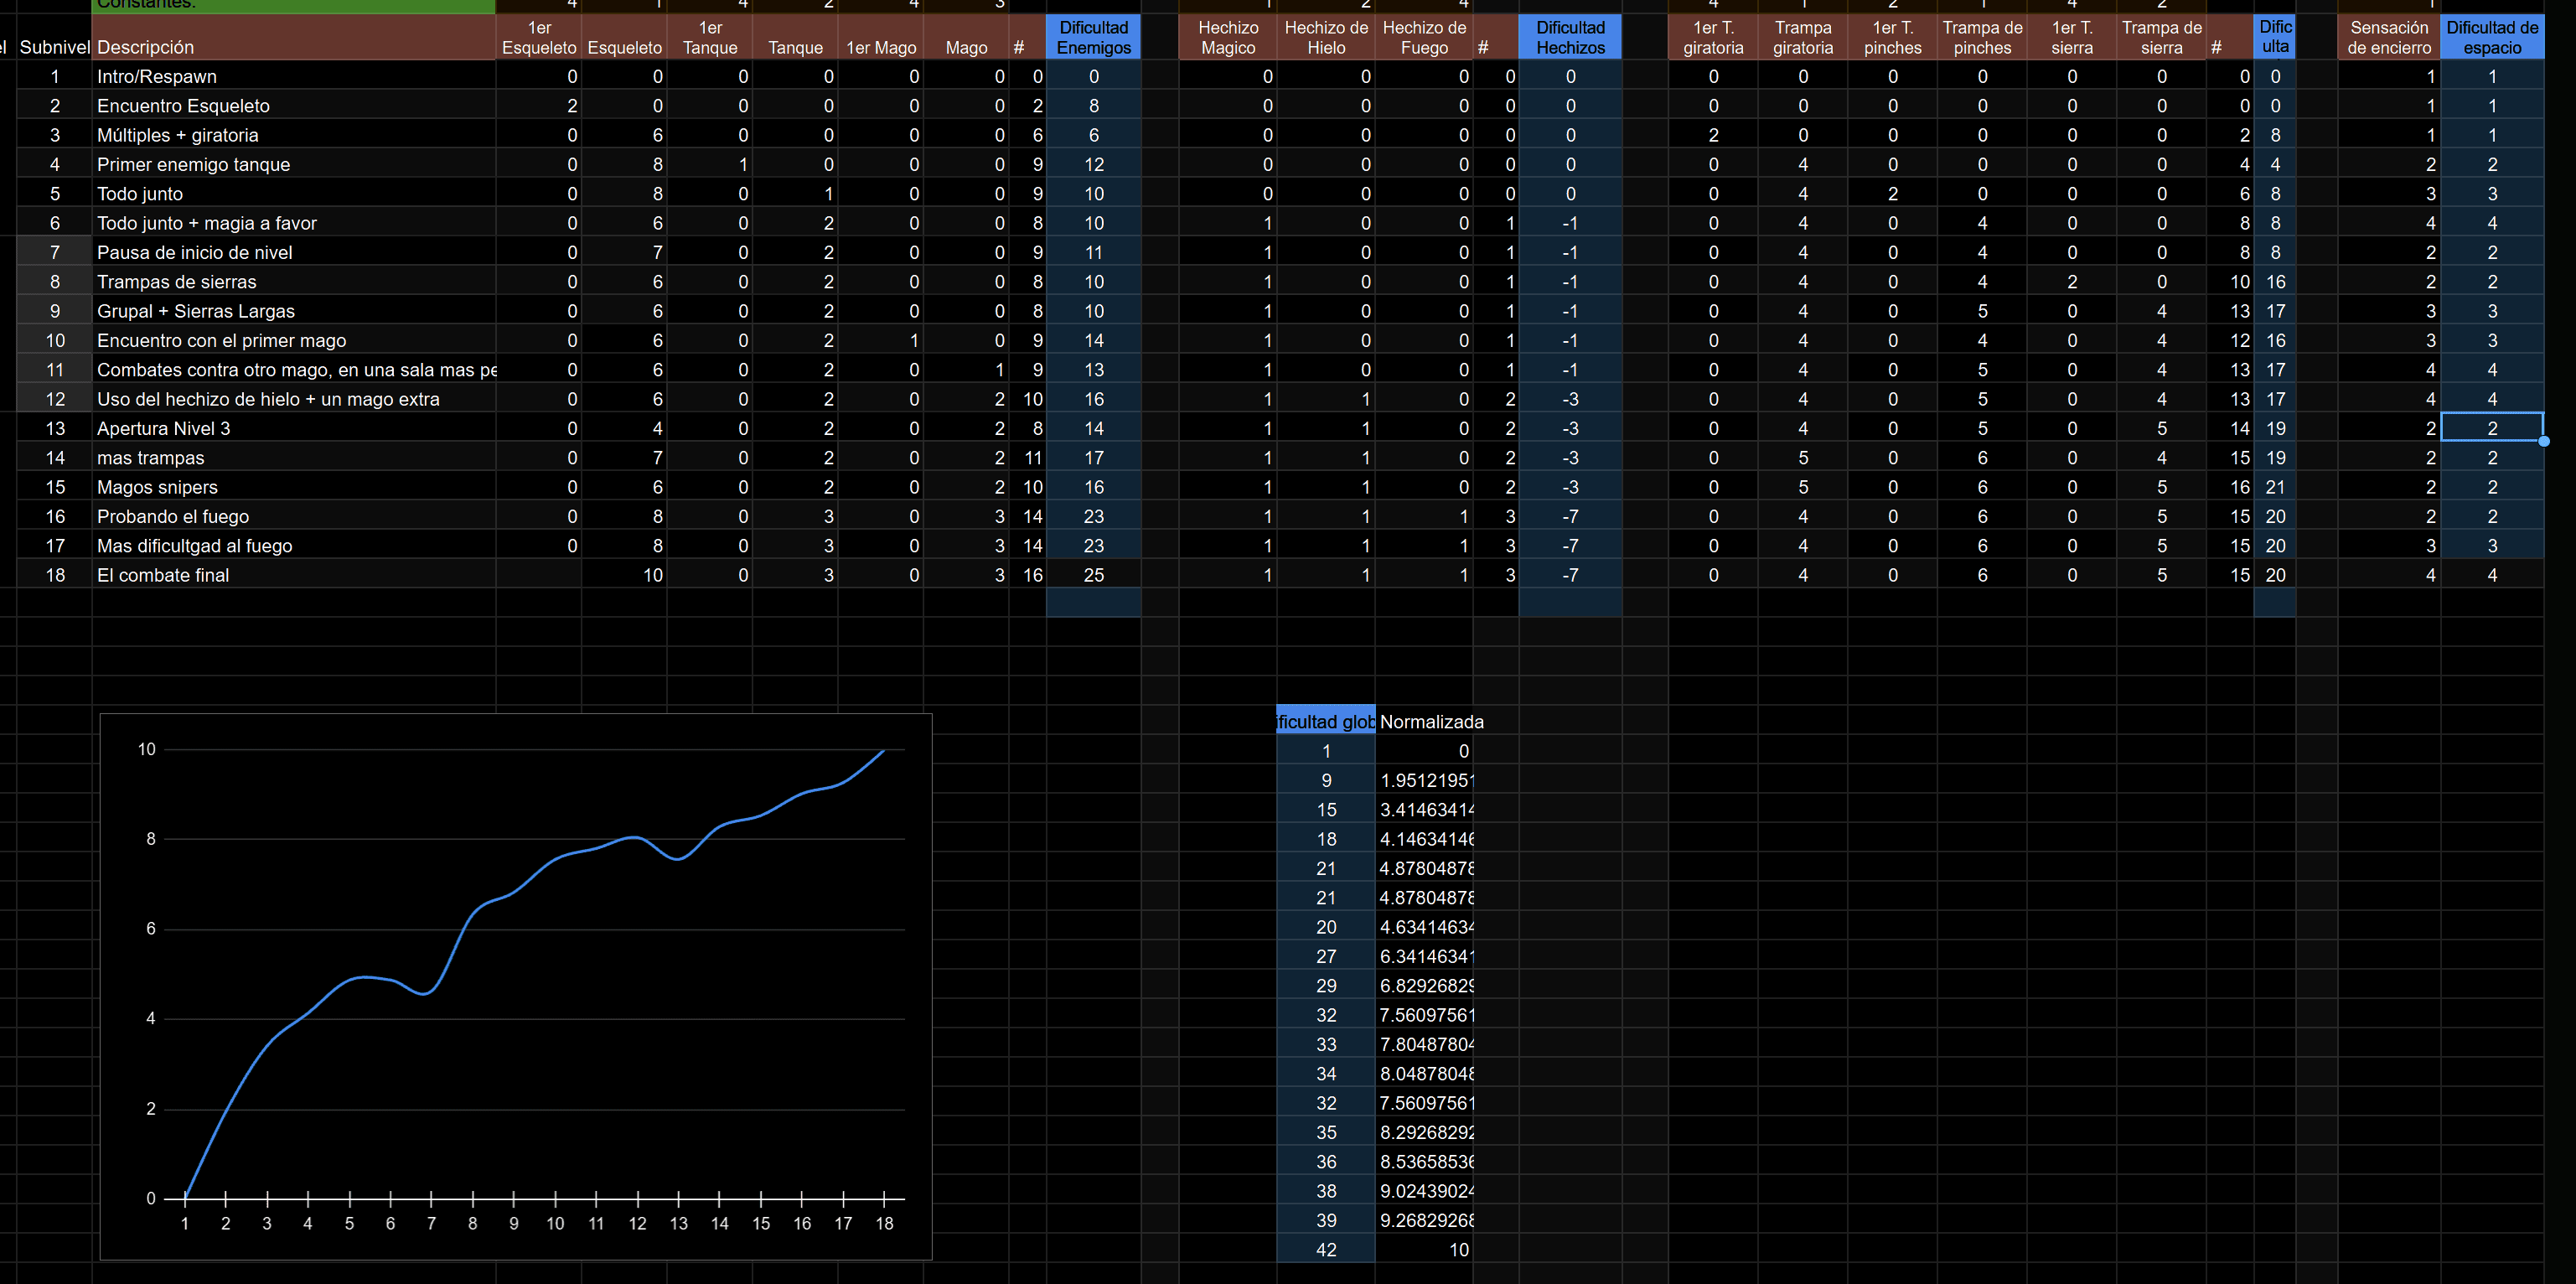Click enemy difficulty 25 in combate final row
Viewport: 2576px width, 1284px height.
(1093, 574)
